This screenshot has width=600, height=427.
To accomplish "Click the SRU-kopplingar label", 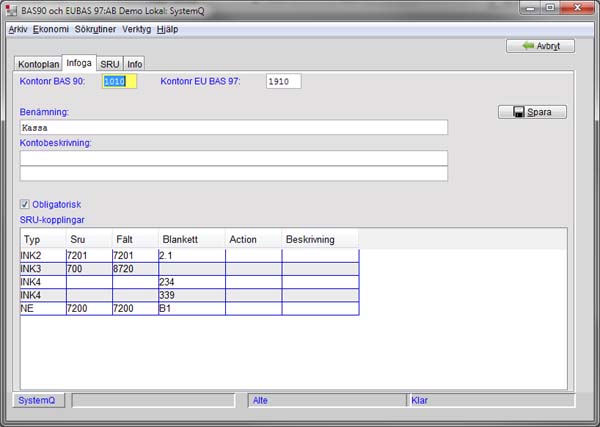I will [52, 220].
